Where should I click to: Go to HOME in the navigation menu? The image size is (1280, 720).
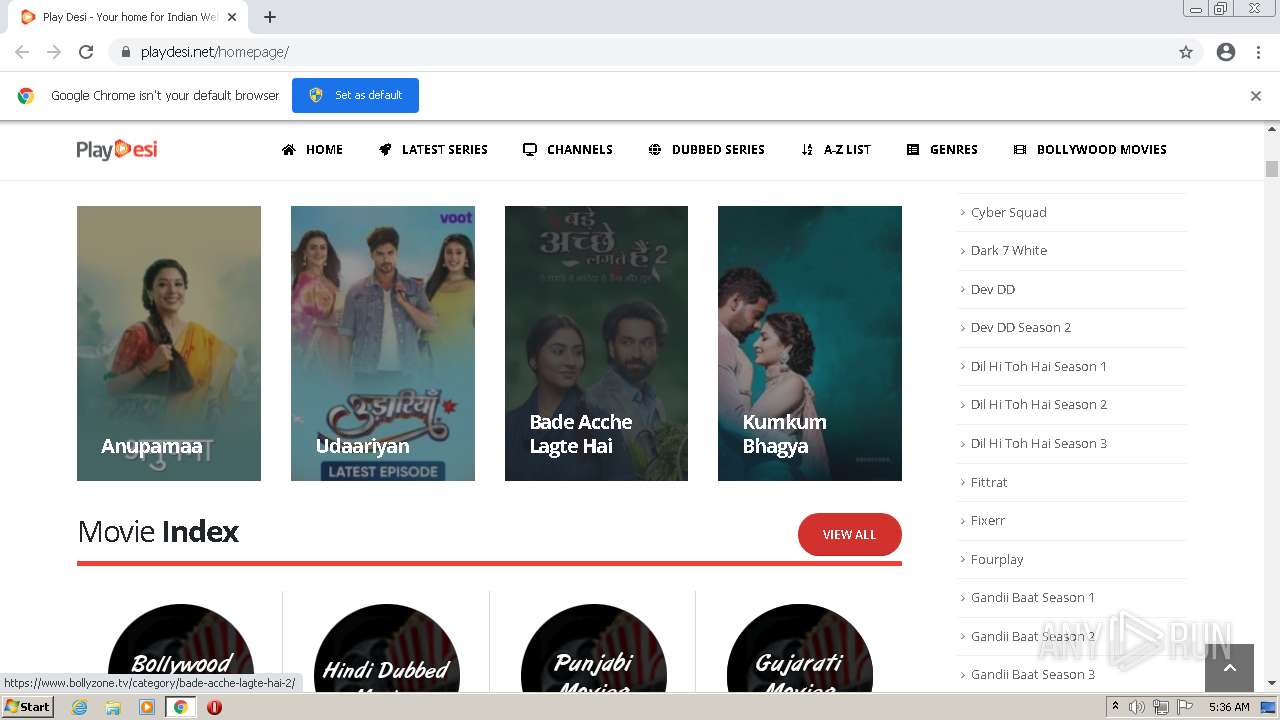(x=312, y=149)
